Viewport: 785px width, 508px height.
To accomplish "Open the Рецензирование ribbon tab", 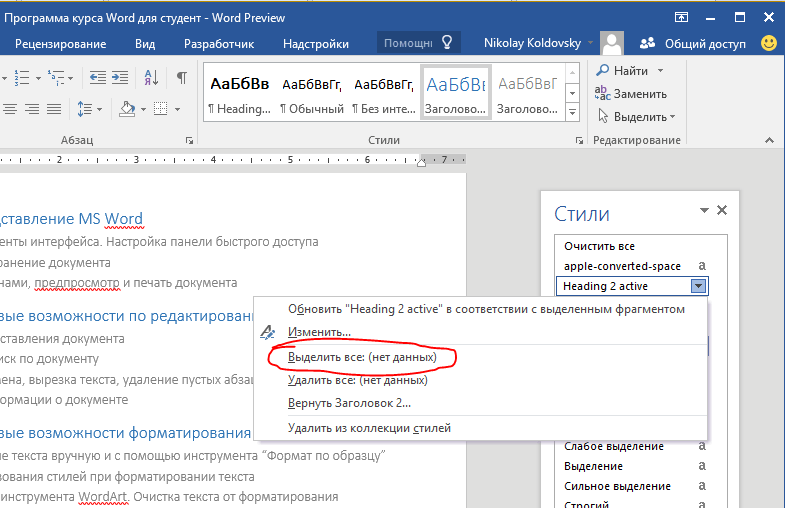I will tap(61, 44).
